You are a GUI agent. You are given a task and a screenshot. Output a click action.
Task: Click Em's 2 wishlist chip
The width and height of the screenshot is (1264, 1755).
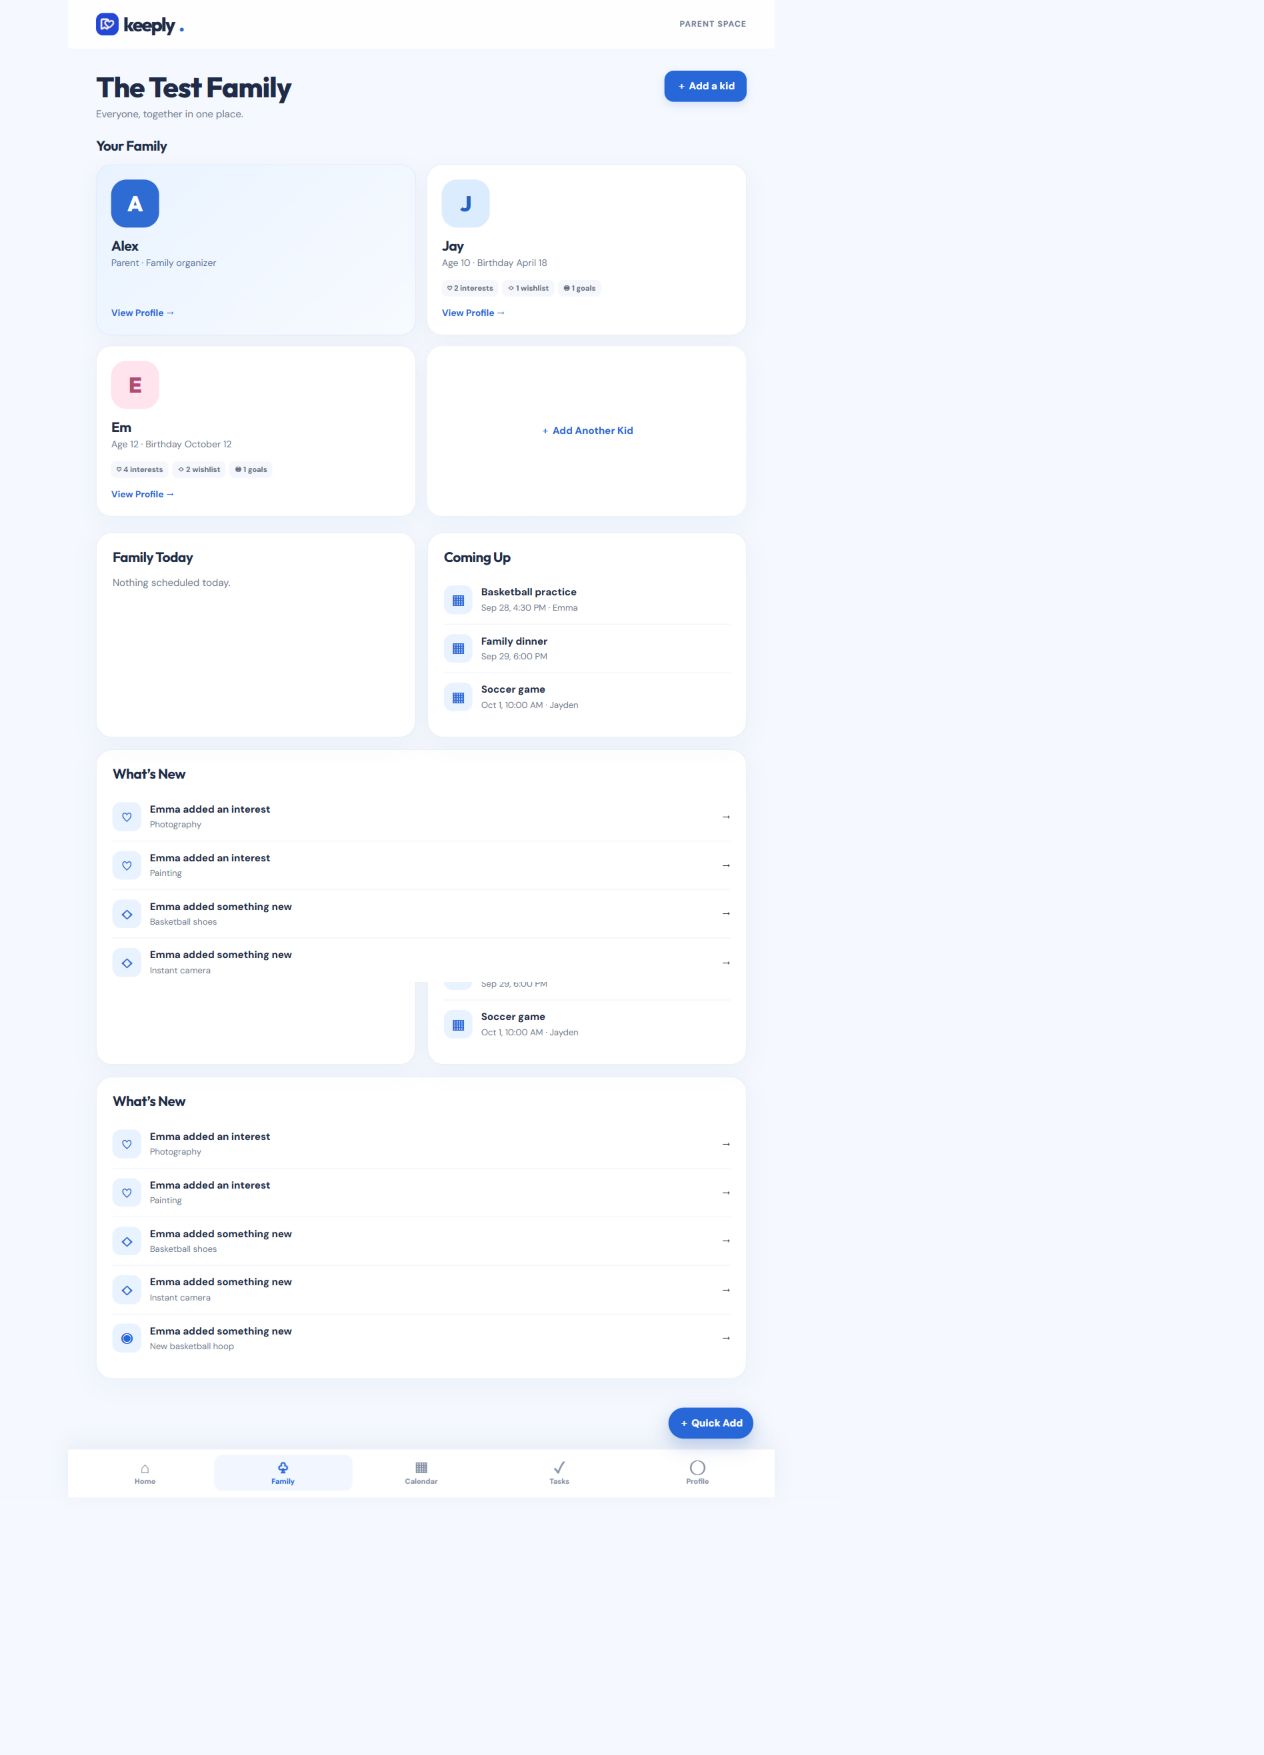tap(199, 469)
